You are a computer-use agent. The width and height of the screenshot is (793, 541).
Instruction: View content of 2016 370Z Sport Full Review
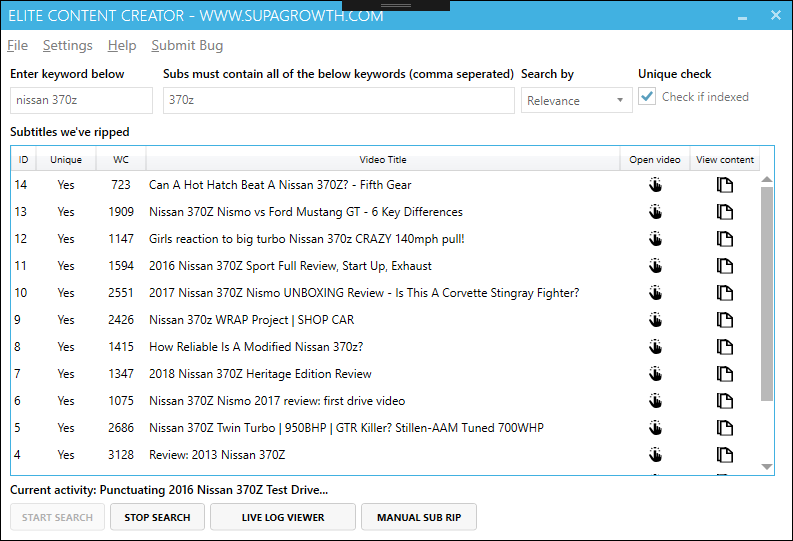[725, 266]
